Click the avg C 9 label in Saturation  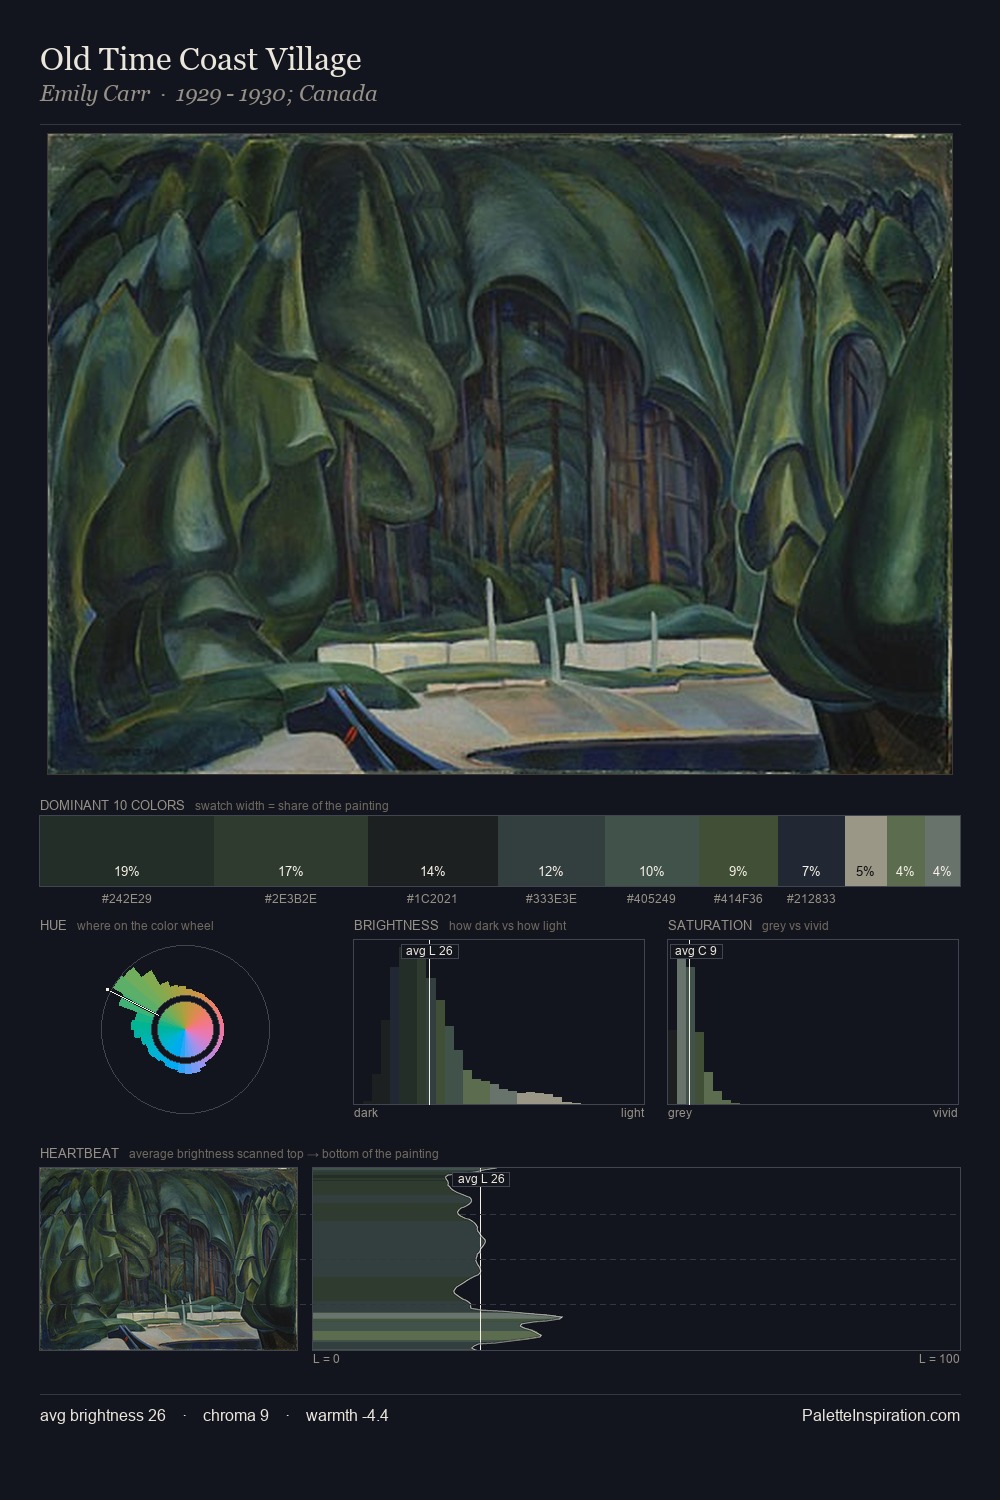695,951
